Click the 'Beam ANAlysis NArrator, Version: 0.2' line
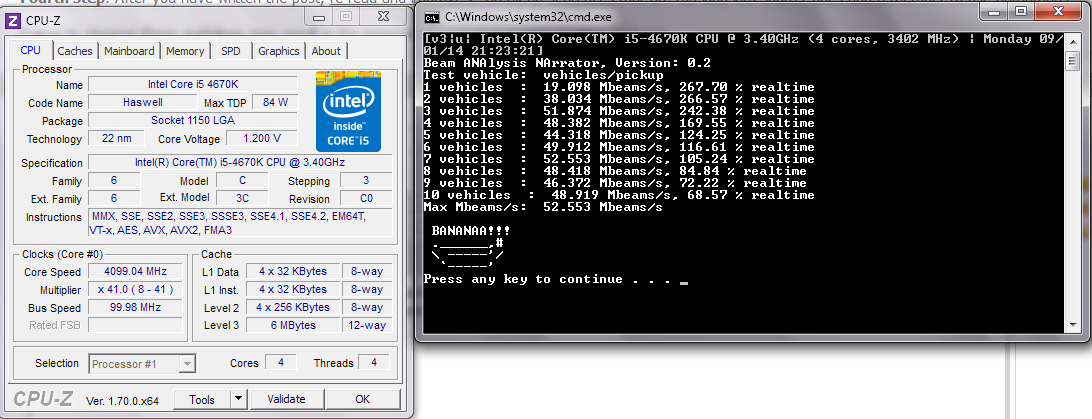Screen dimensions: 1092x419 click(x=567, y=63)
